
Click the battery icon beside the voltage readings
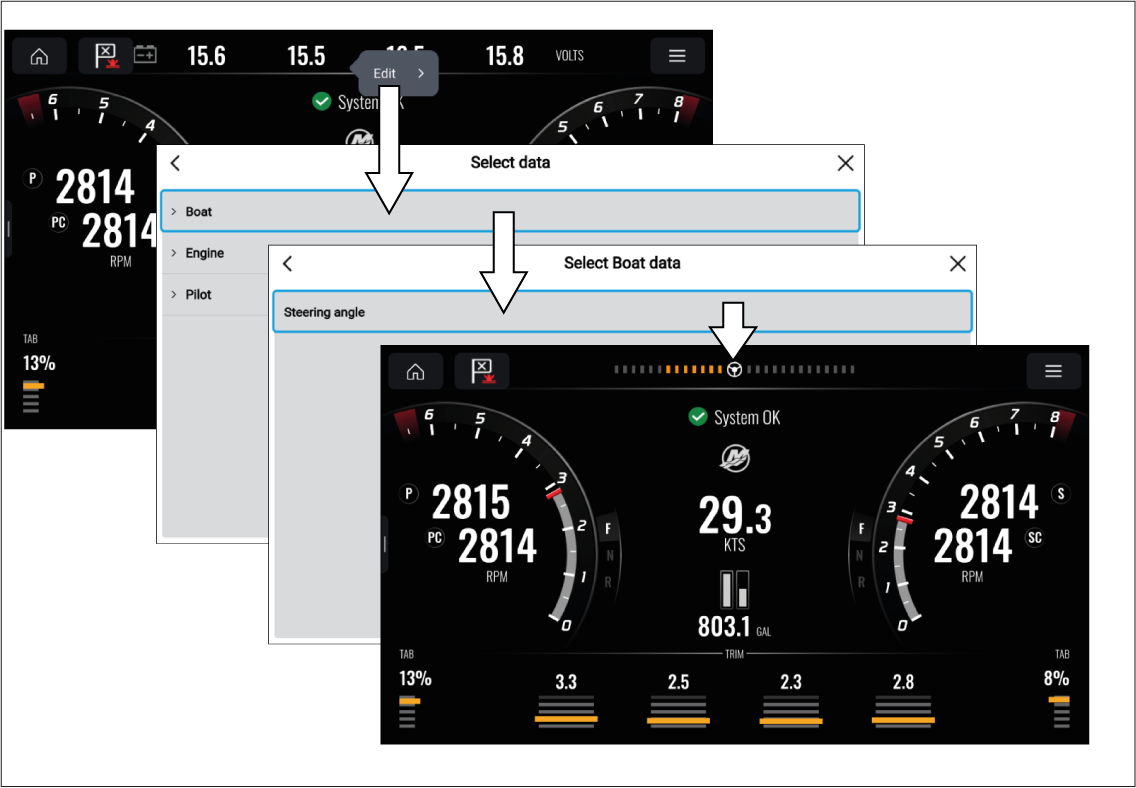pos(145,55)
